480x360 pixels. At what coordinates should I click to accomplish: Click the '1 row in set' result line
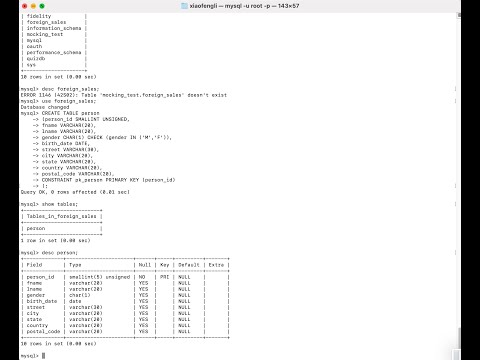(x=55, y=240)
